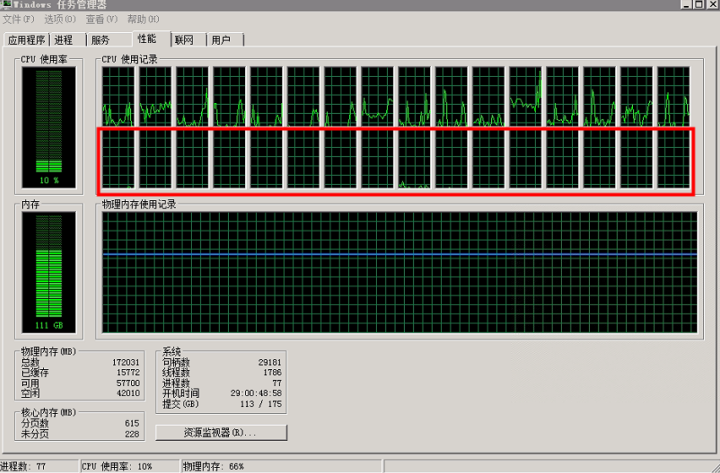Click the CPU 使用率 gauge showing 10 %

click(x=49, y=127)
